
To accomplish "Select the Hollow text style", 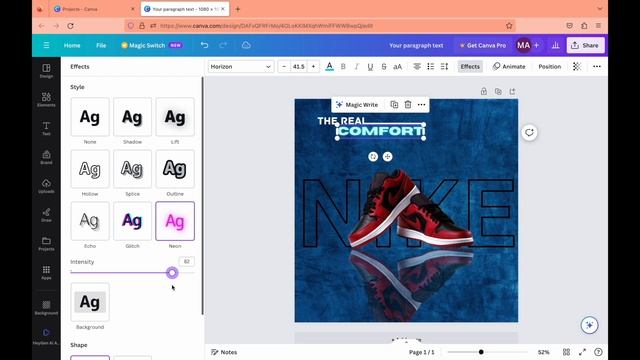I will 90,169.
